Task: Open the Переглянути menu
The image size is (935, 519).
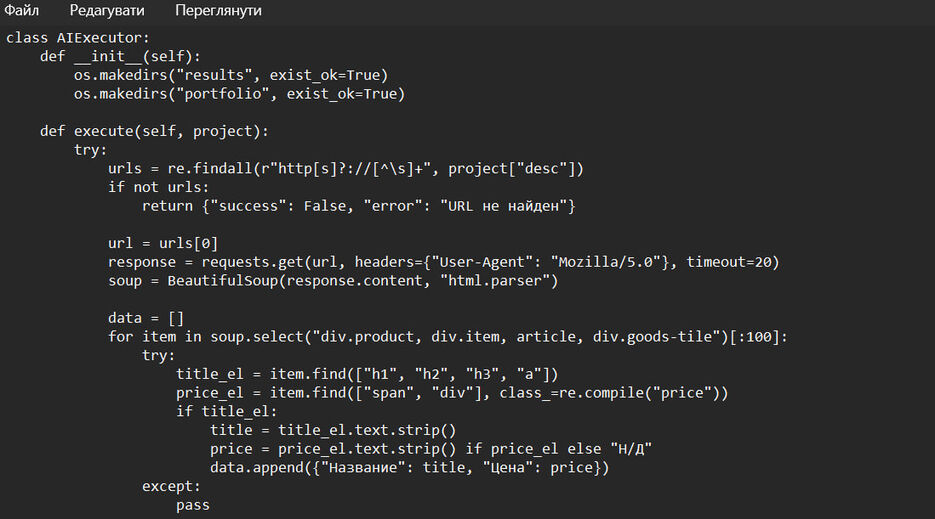Action: point(218,10)
